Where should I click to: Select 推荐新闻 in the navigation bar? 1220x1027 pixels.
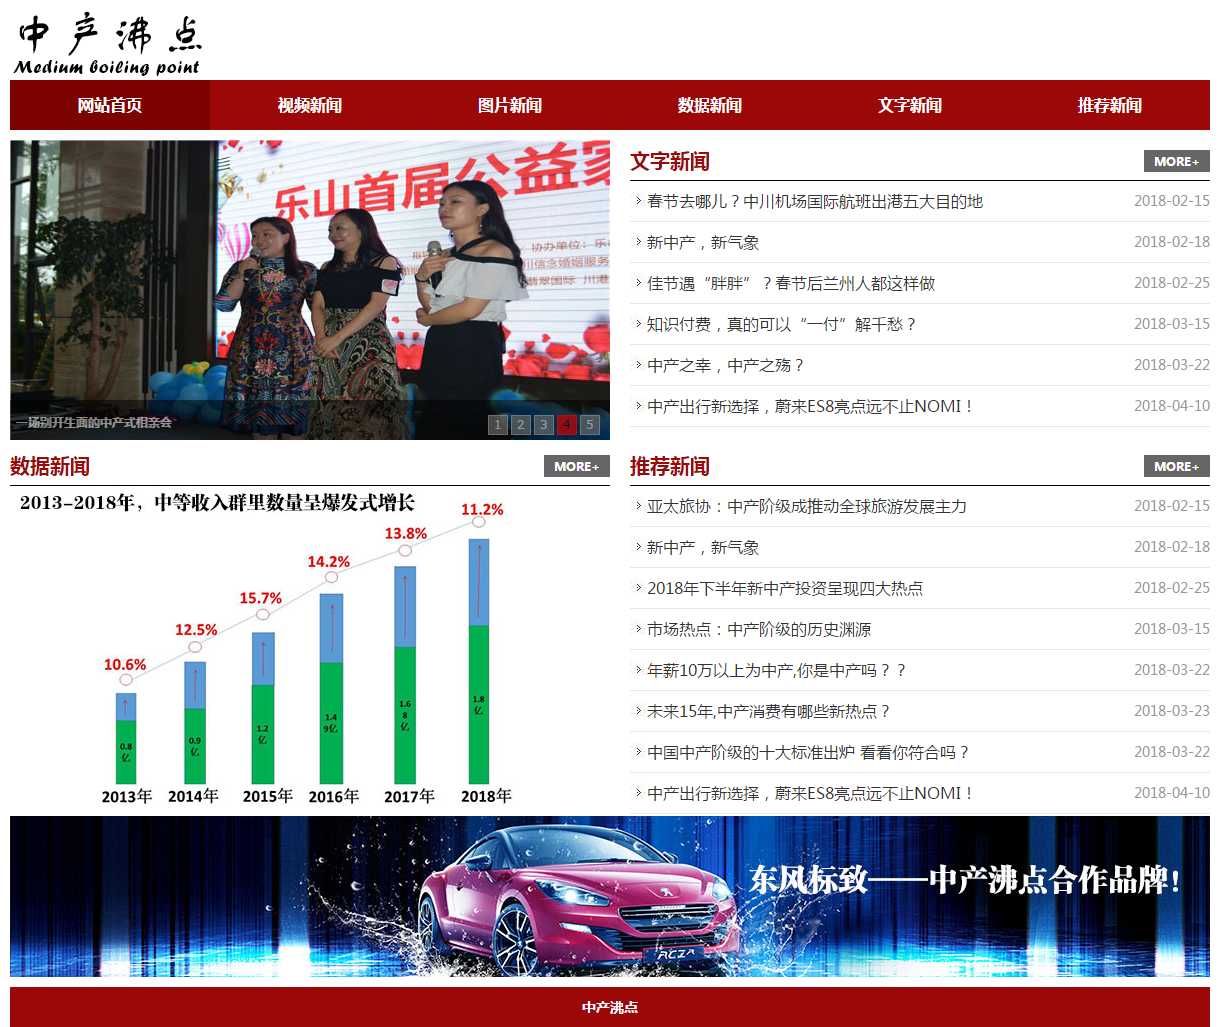pos(1110,105)
